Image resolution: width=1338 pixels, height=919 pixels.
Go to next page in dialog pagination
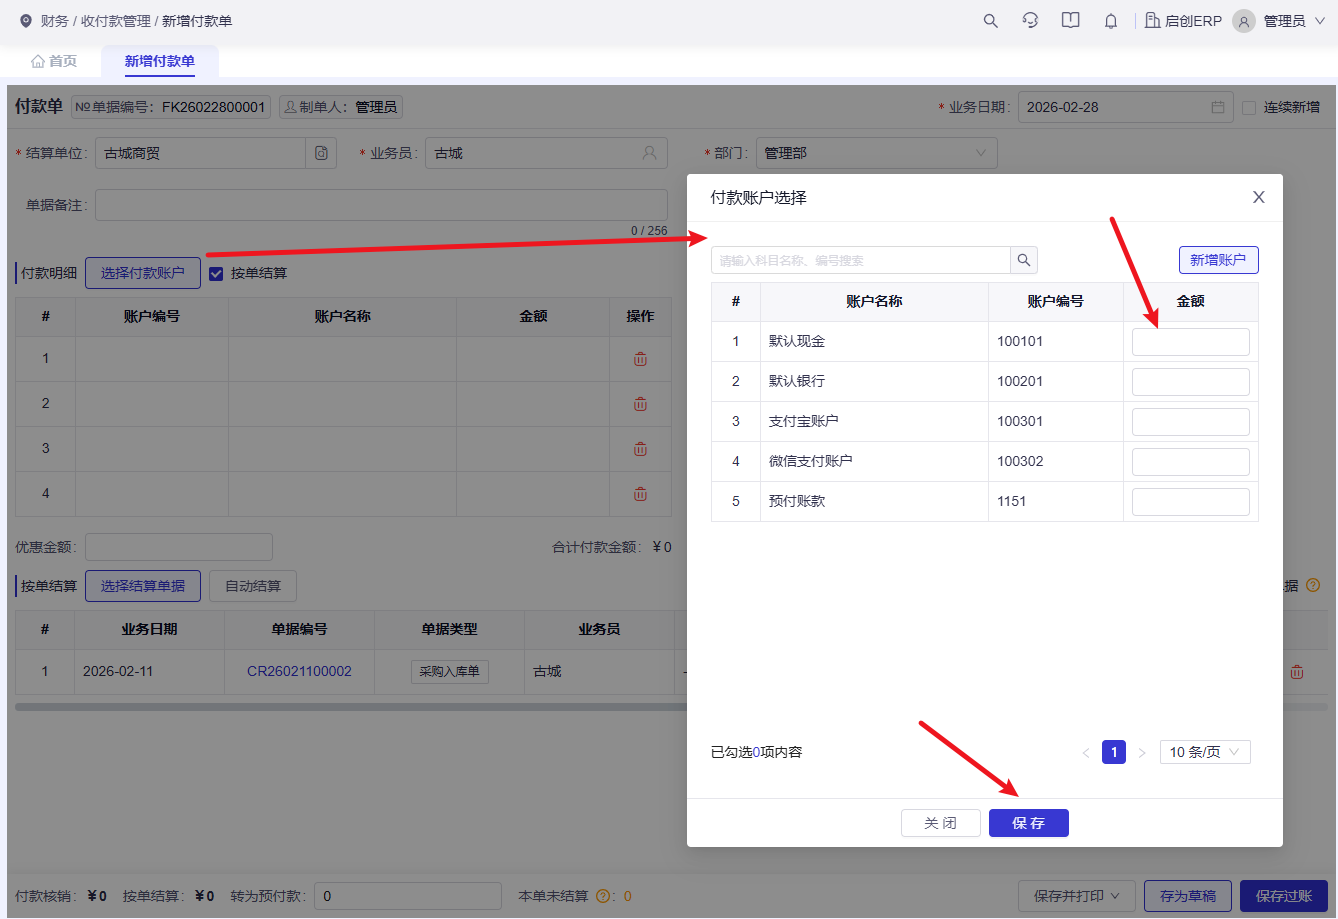pos(1142,752)
